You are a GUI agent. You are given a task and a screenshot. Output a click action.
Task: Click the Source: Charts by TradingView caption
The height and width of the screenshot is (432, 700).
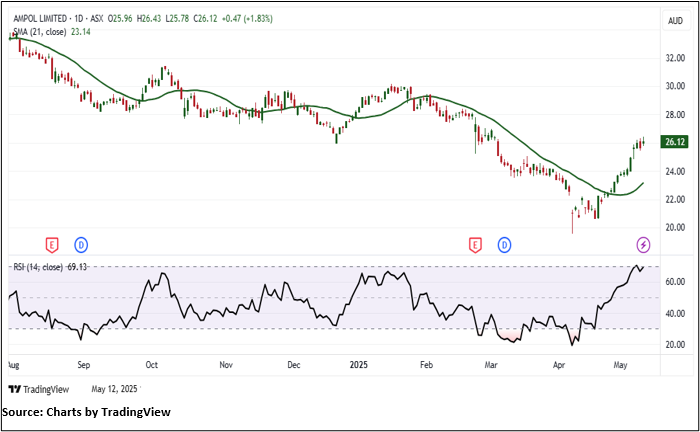[87, 412]
